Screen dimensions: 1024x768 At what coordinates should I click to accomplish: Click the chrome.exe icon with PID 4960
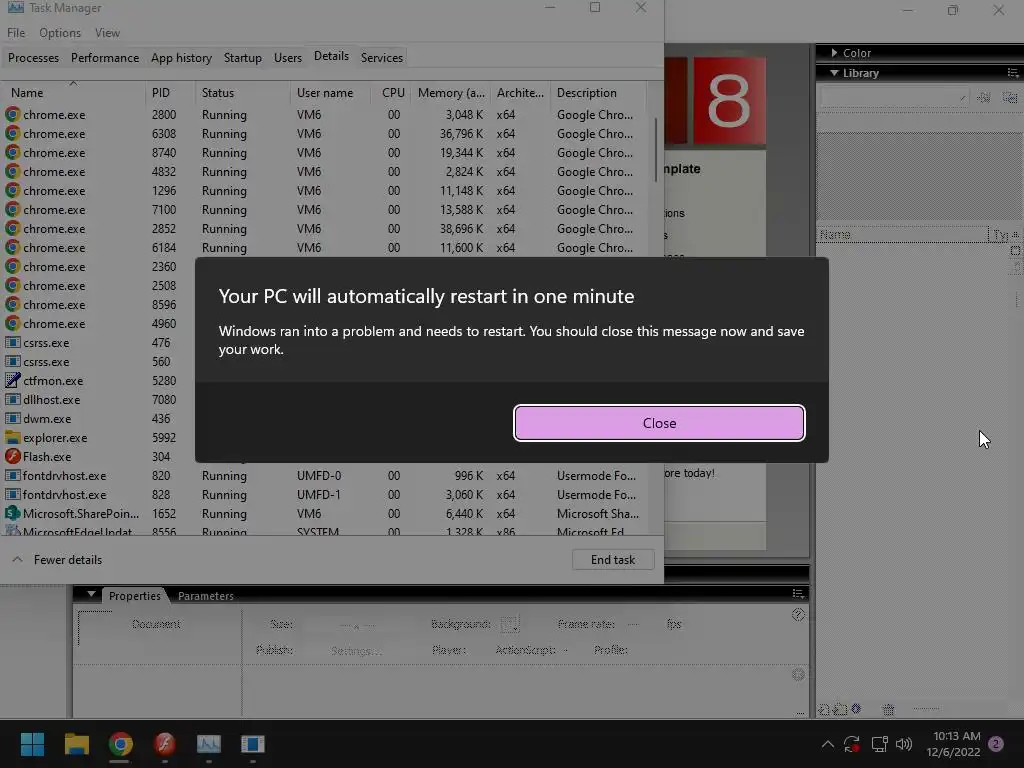coord(12,323)
